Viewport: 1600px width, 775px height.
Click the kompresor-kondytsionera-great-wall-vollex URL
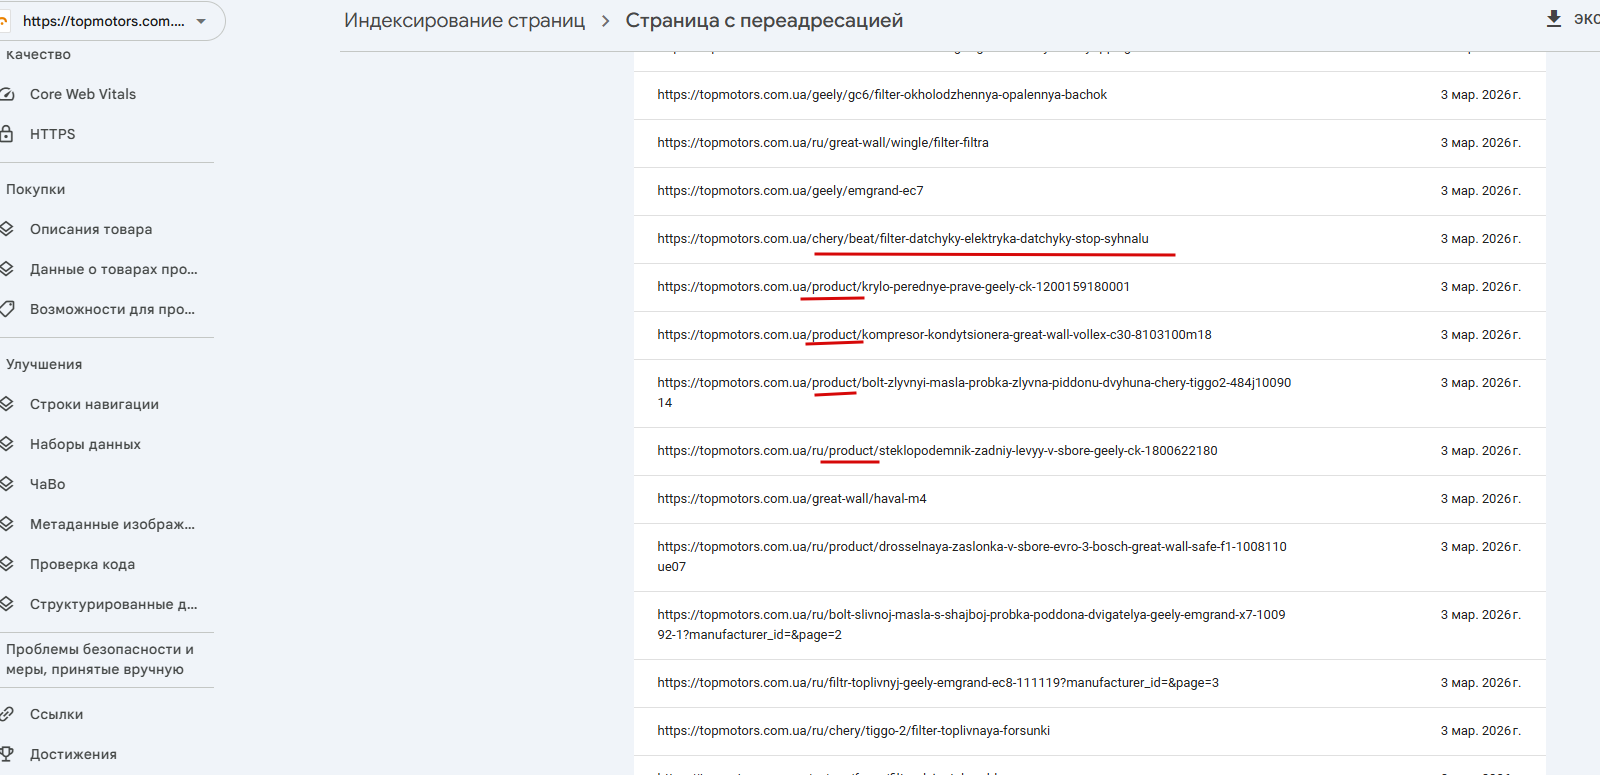point(934,335)
